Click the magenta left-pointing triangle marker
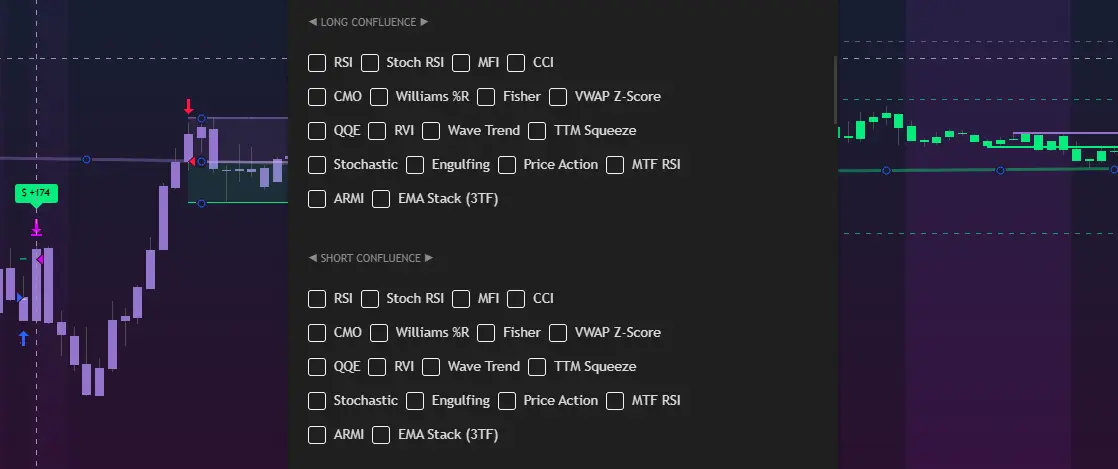Viewport: 1118px width, 469px height. (x=40, y=260)
